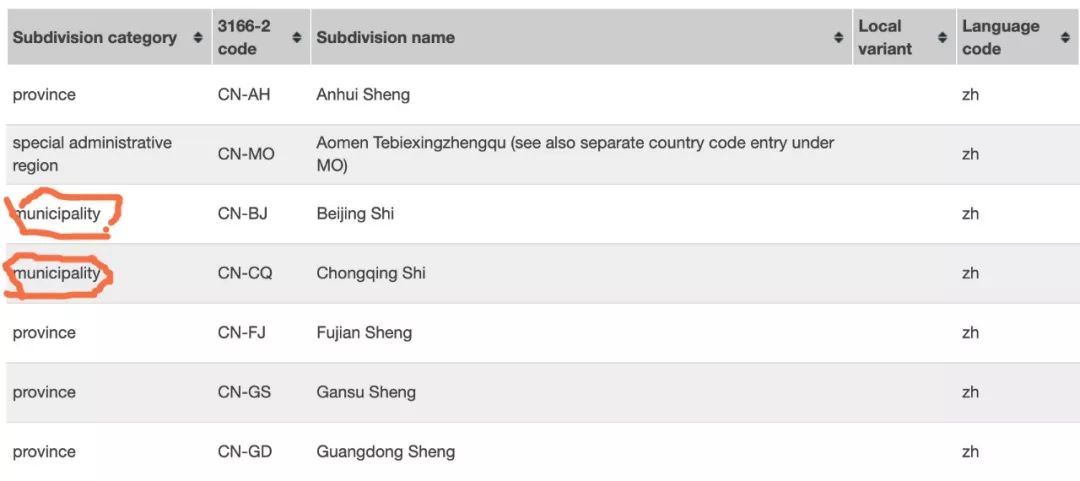1080x481 pixels.
Task: Select the Subdivision name header text
Action: click(x=385, y=37)
